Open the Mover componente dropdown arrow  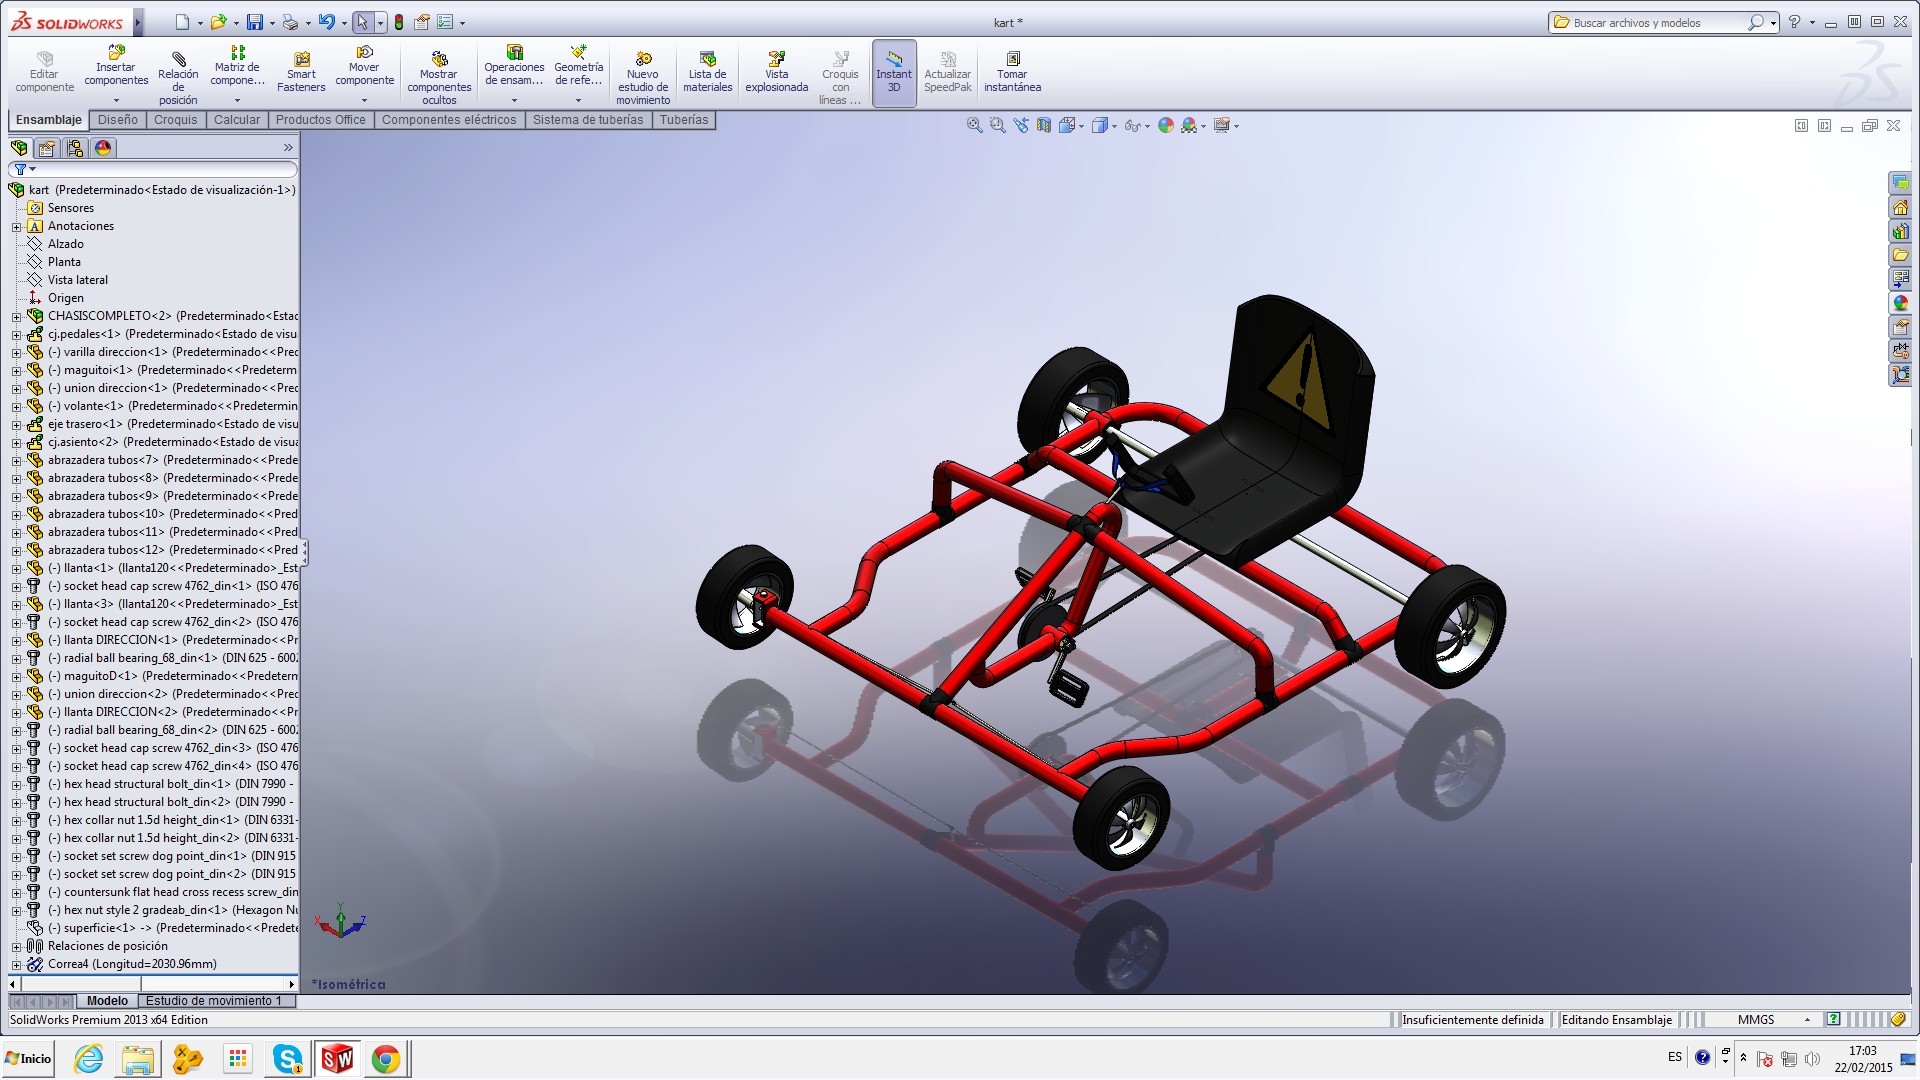364,100
